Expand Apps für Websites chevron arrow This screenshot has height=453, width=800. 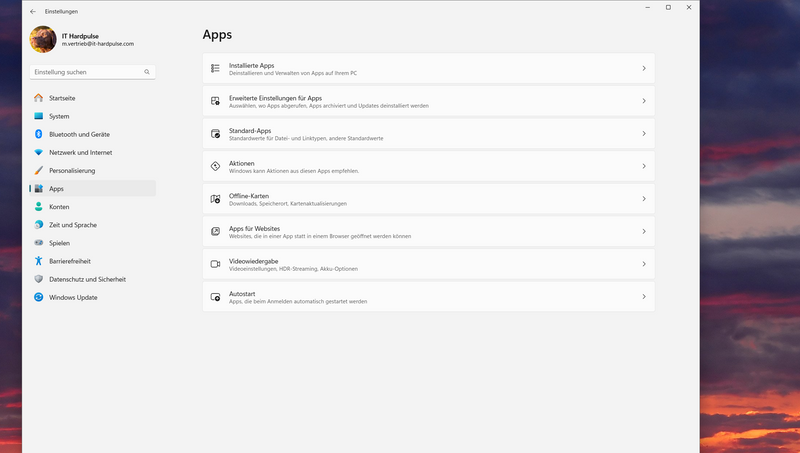coord(643,232)
